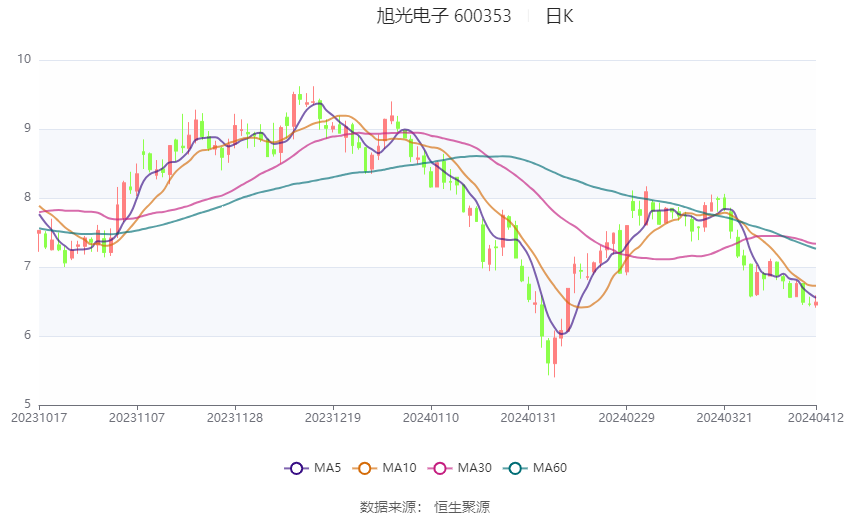Viewport: 850px width, 517px height.
Task: Toggle the MA60 legend text label
Action: [549, 467]
